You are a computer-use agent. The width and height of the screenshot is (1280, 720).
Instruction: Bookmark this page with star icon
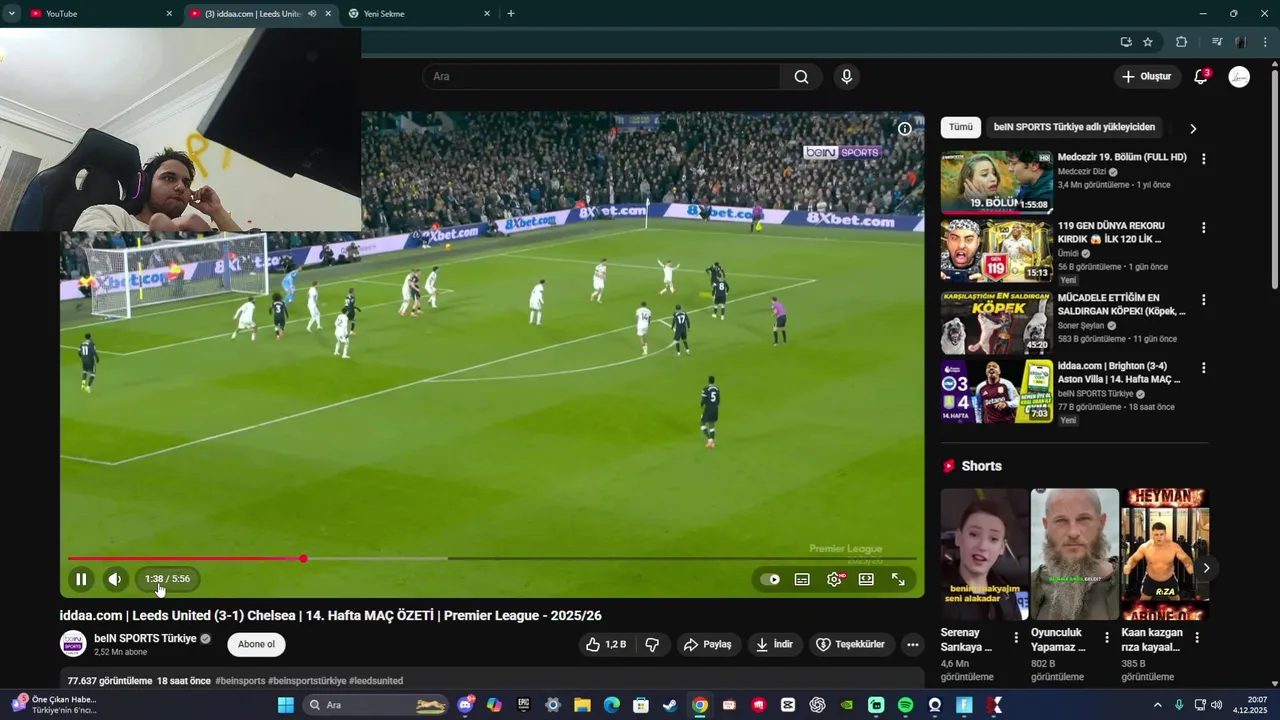1148,42
